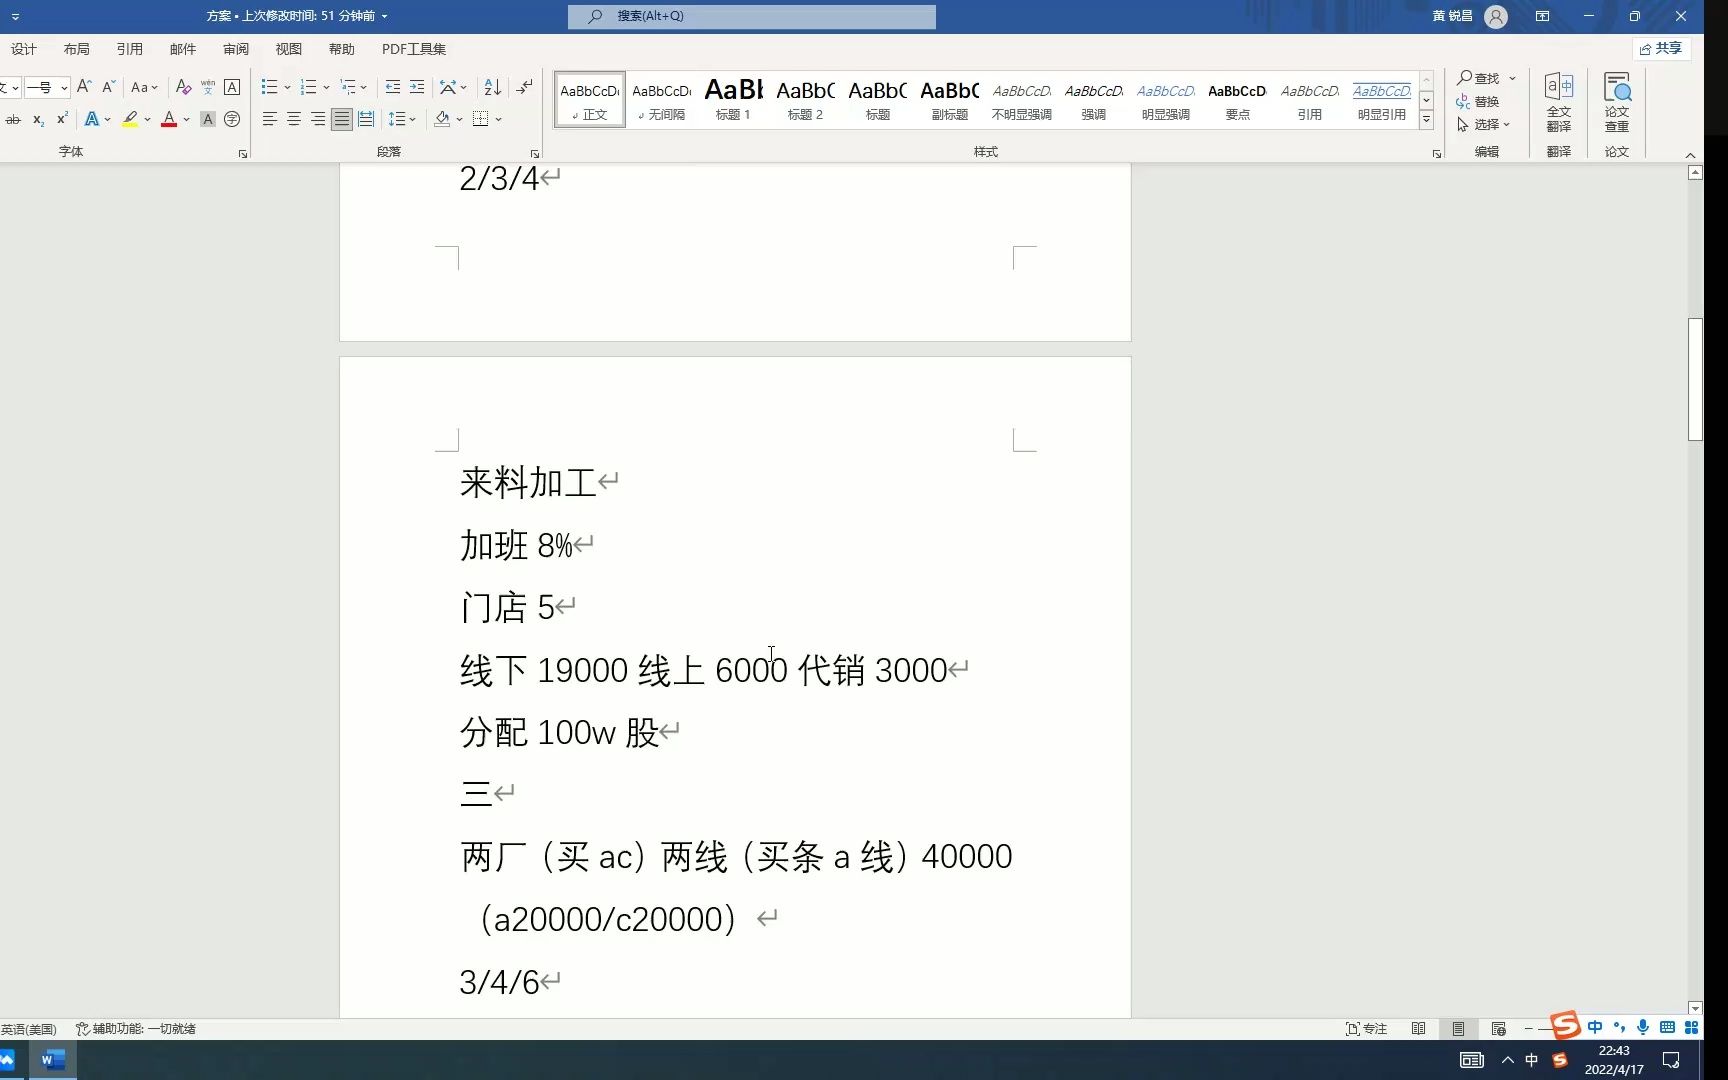Apply the red font color
The image size is (1728, 1080).
click(x=169, y=119)
